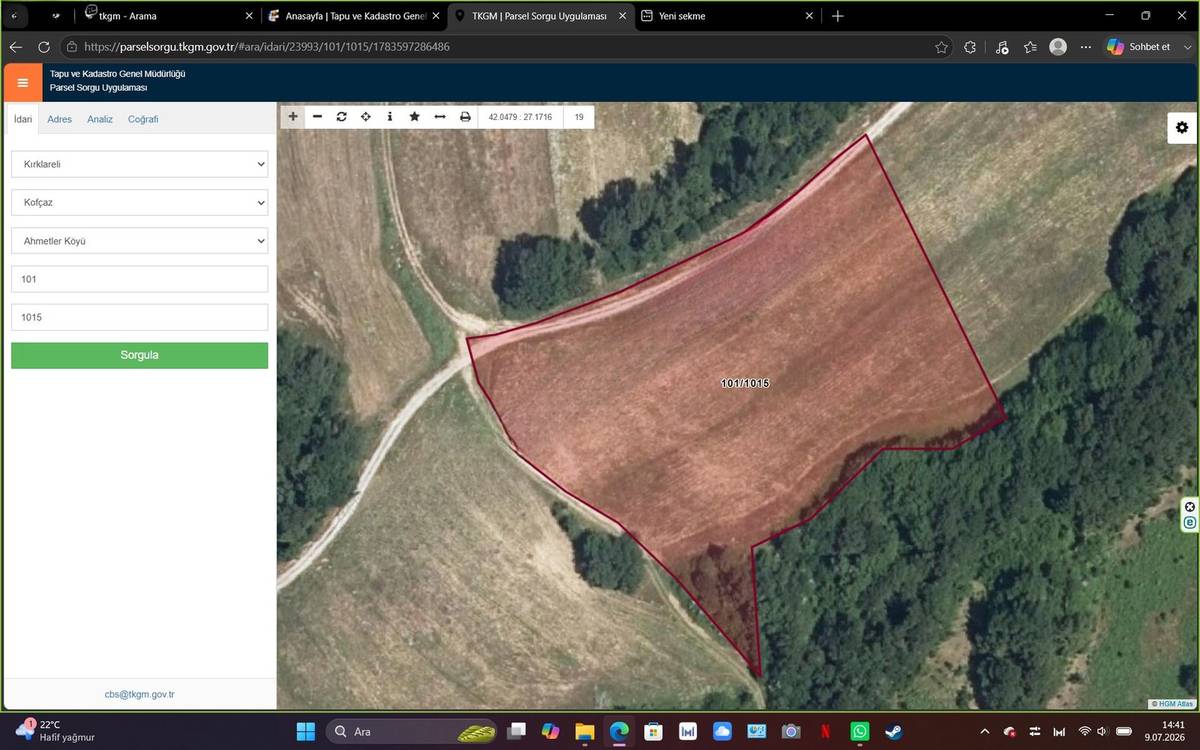Image resolution: width=1200 pixels, height=750 pixels.
Task: Click the browser address bar URL
Action: (267, 47)
